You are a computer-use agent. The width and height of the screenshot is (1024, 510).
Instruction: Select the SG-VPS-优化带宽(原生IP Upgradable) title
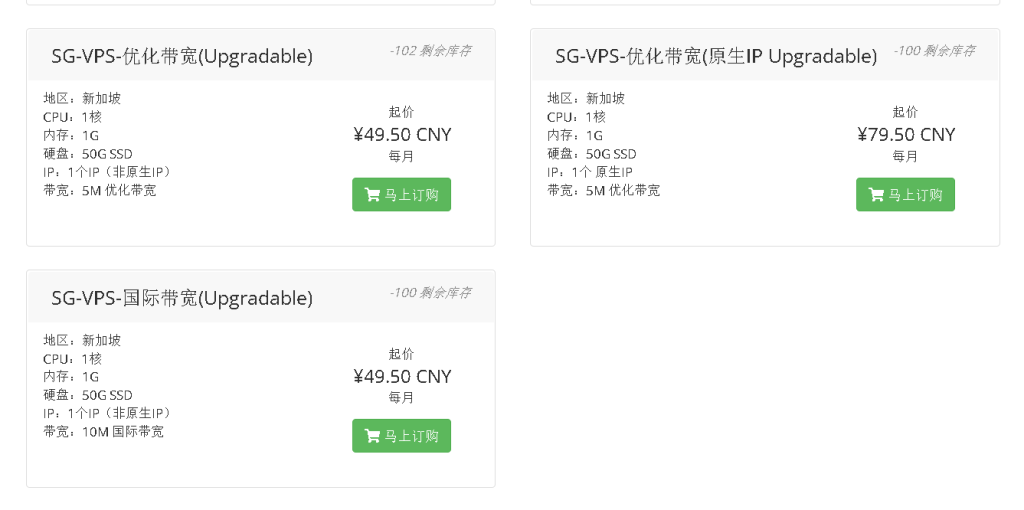[716, 57]
